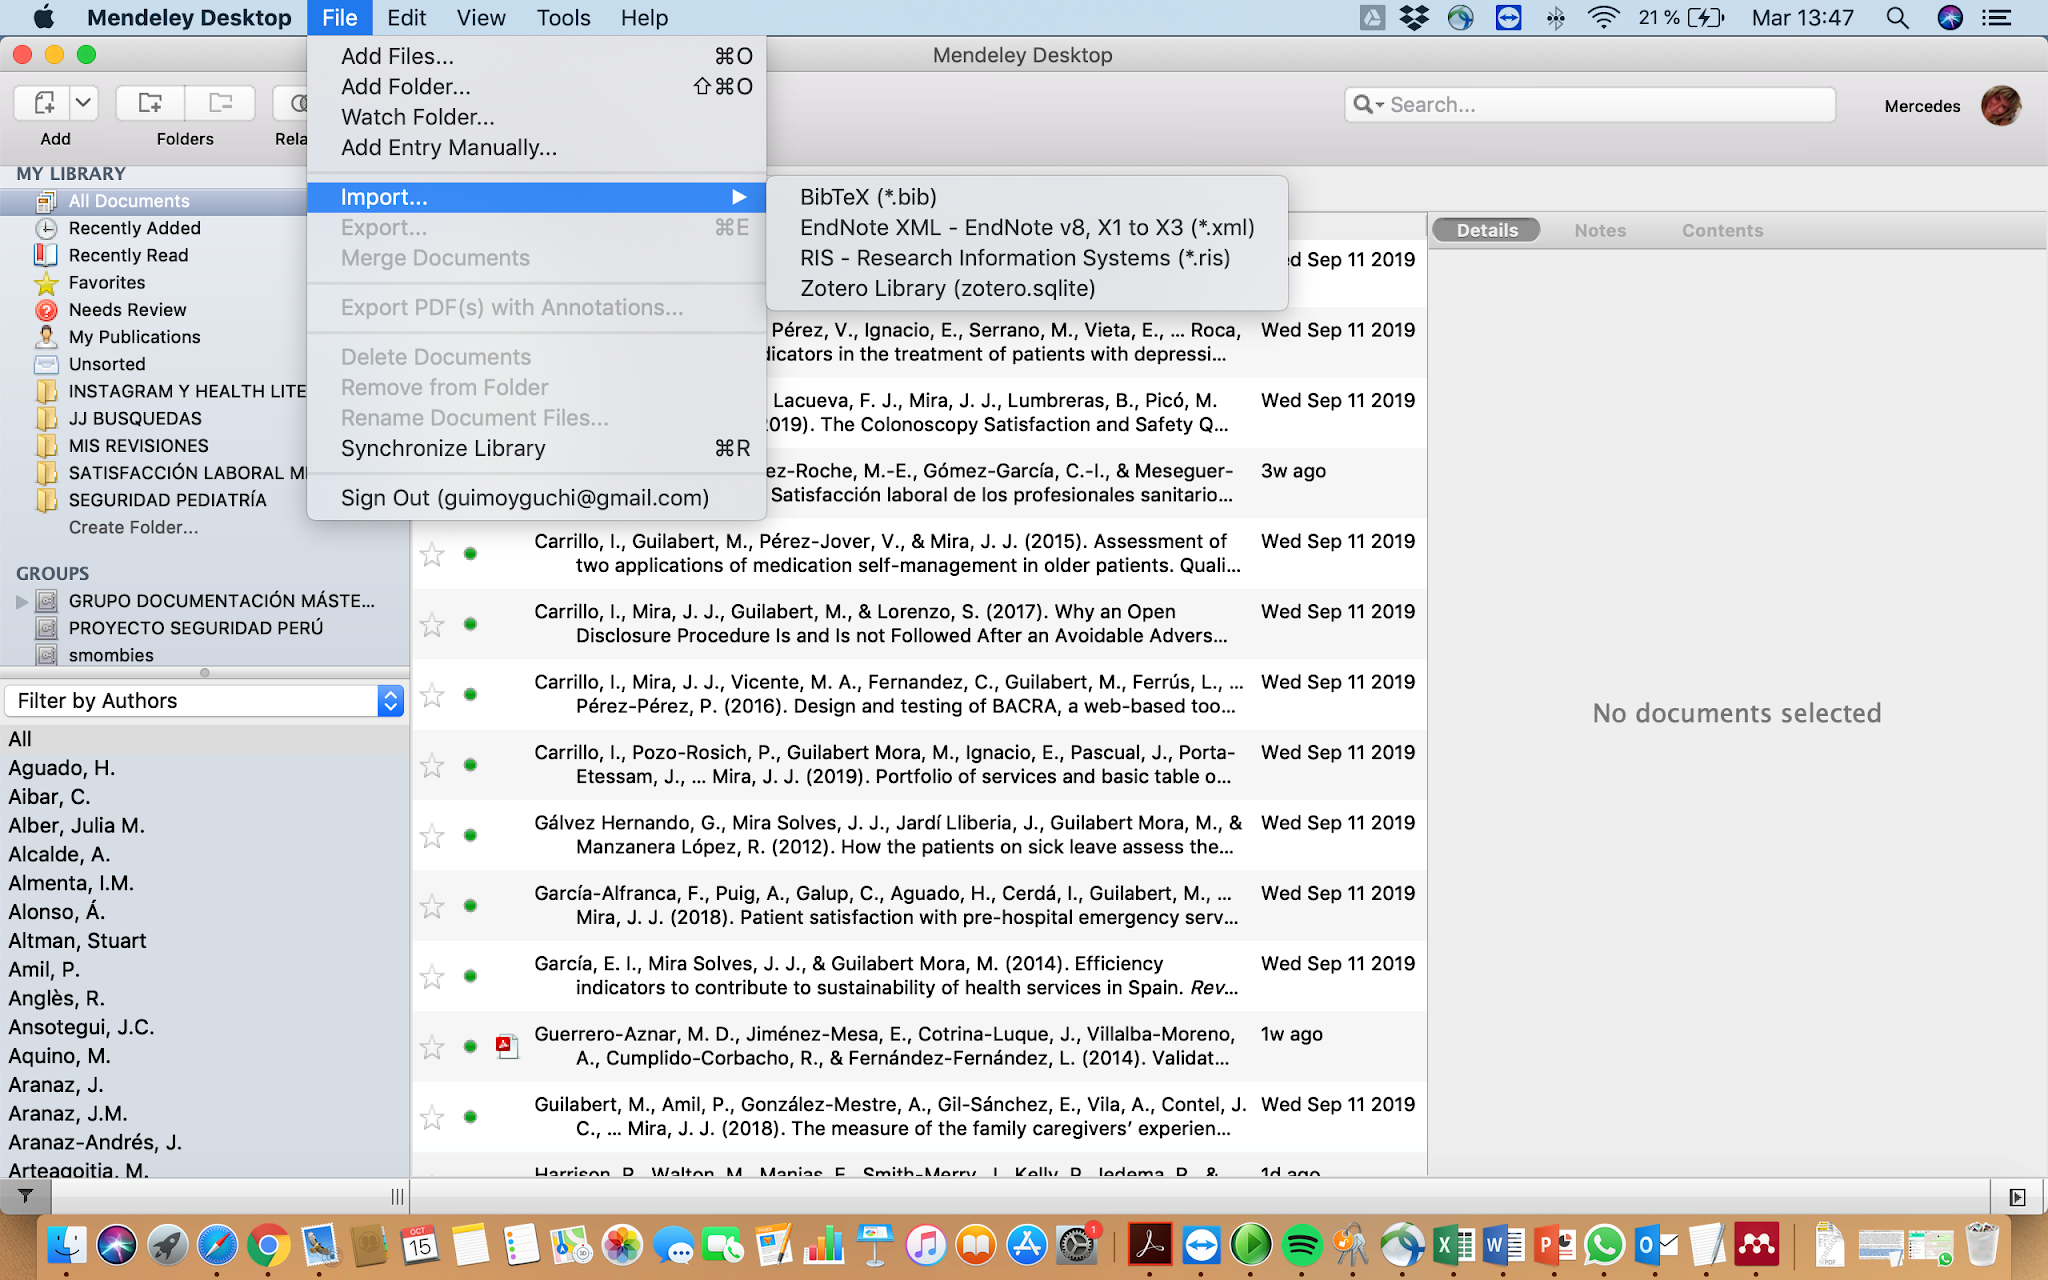Click the hide details panel icon at bottom right
This screenshot has width=2048, height=1280.
(x=2016, y=1197)
